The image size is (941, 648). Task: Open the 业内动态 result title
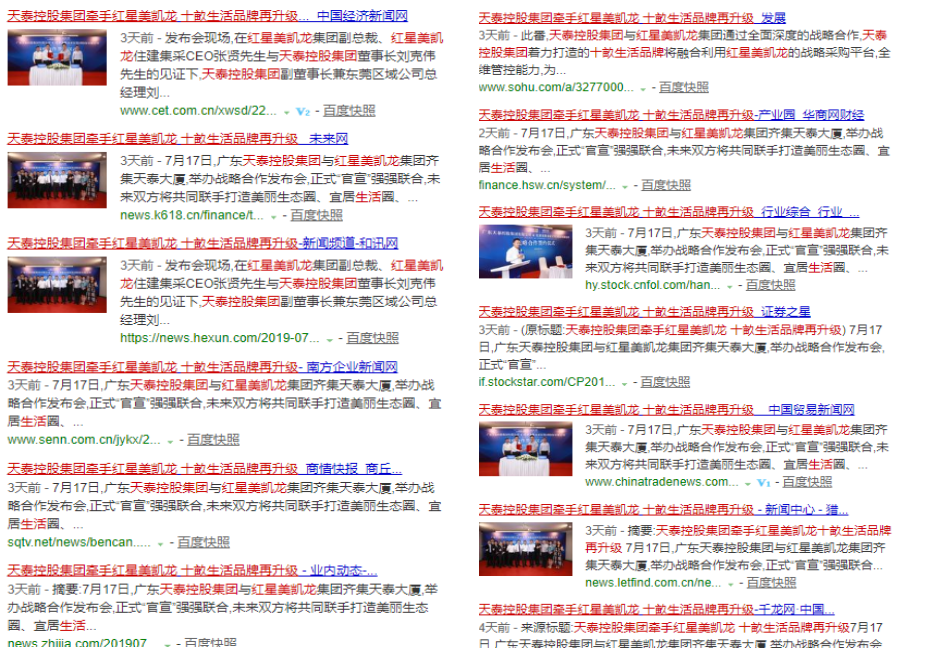pyautogui.click(x=192, y=571)
